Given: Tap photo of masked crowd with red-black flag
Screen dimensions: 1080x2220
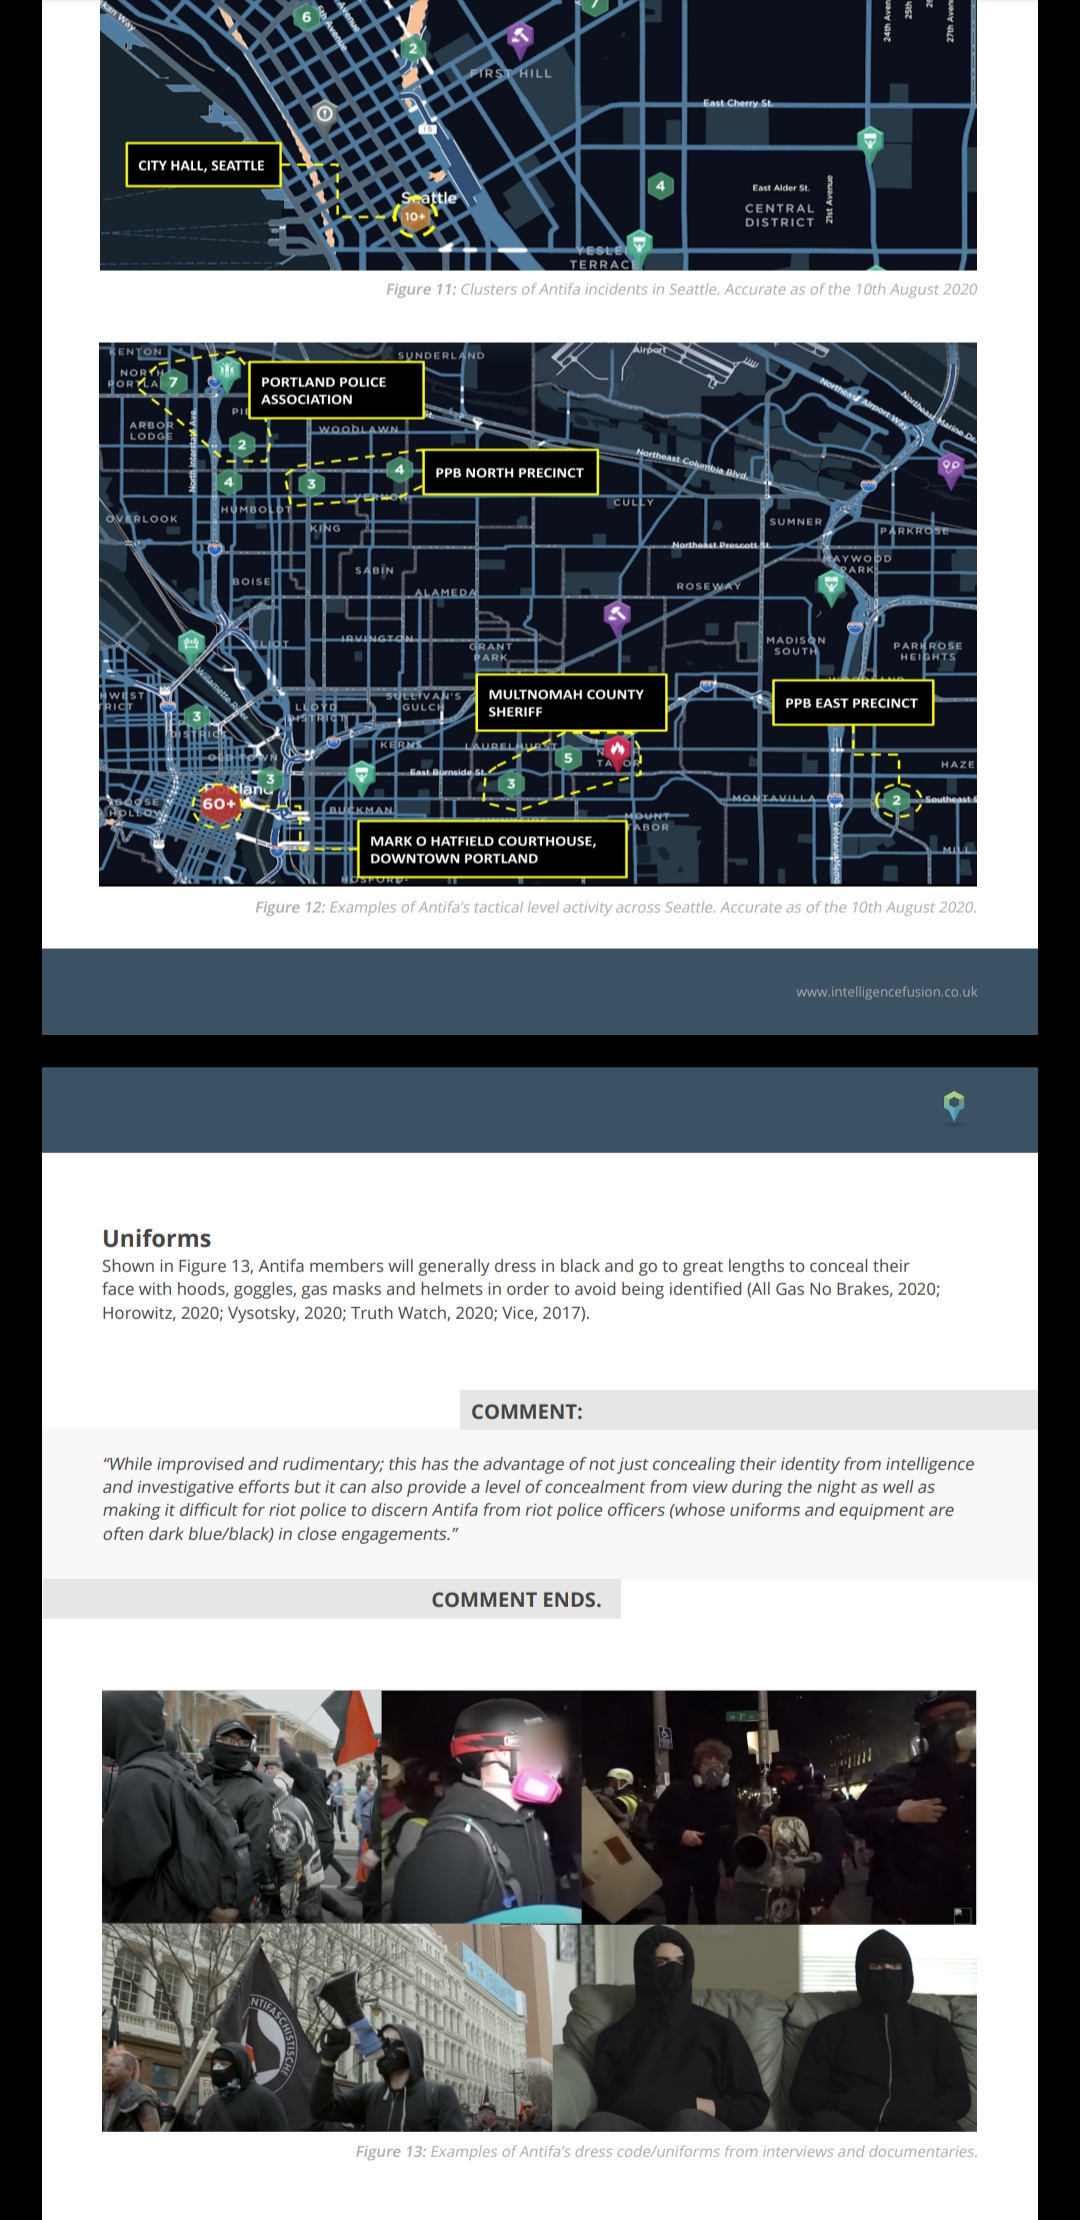Looking at the screenshot, I should [x=242, y=1806].
